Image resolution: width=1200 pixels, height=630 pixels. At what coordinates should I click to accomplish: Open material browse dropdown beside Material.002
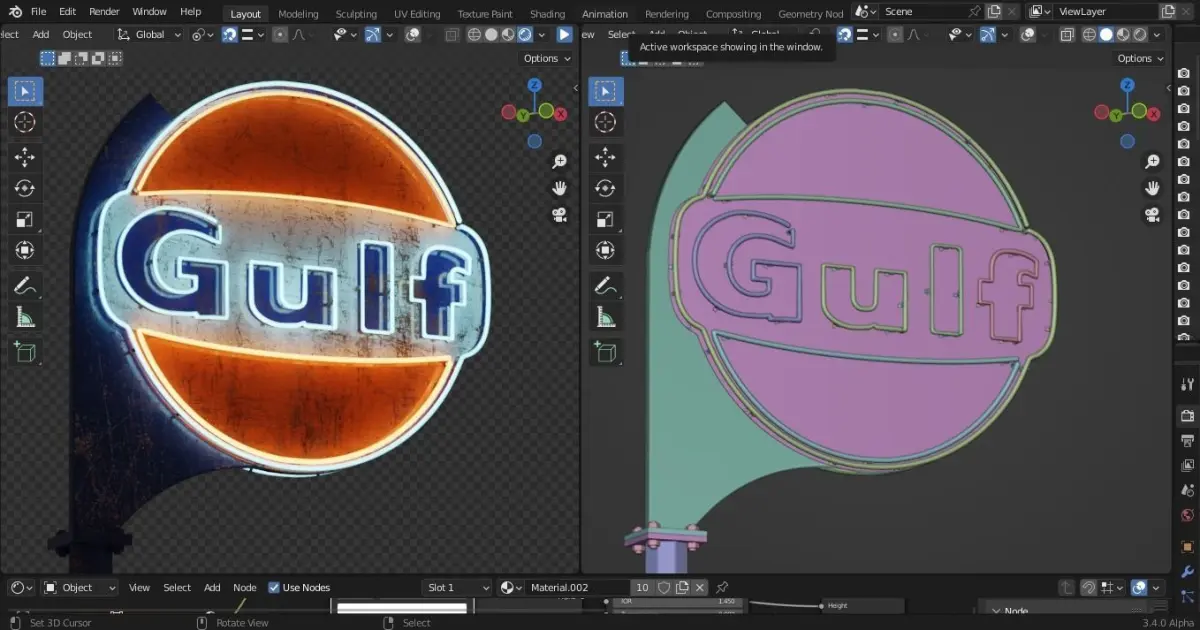coord(512,588)
